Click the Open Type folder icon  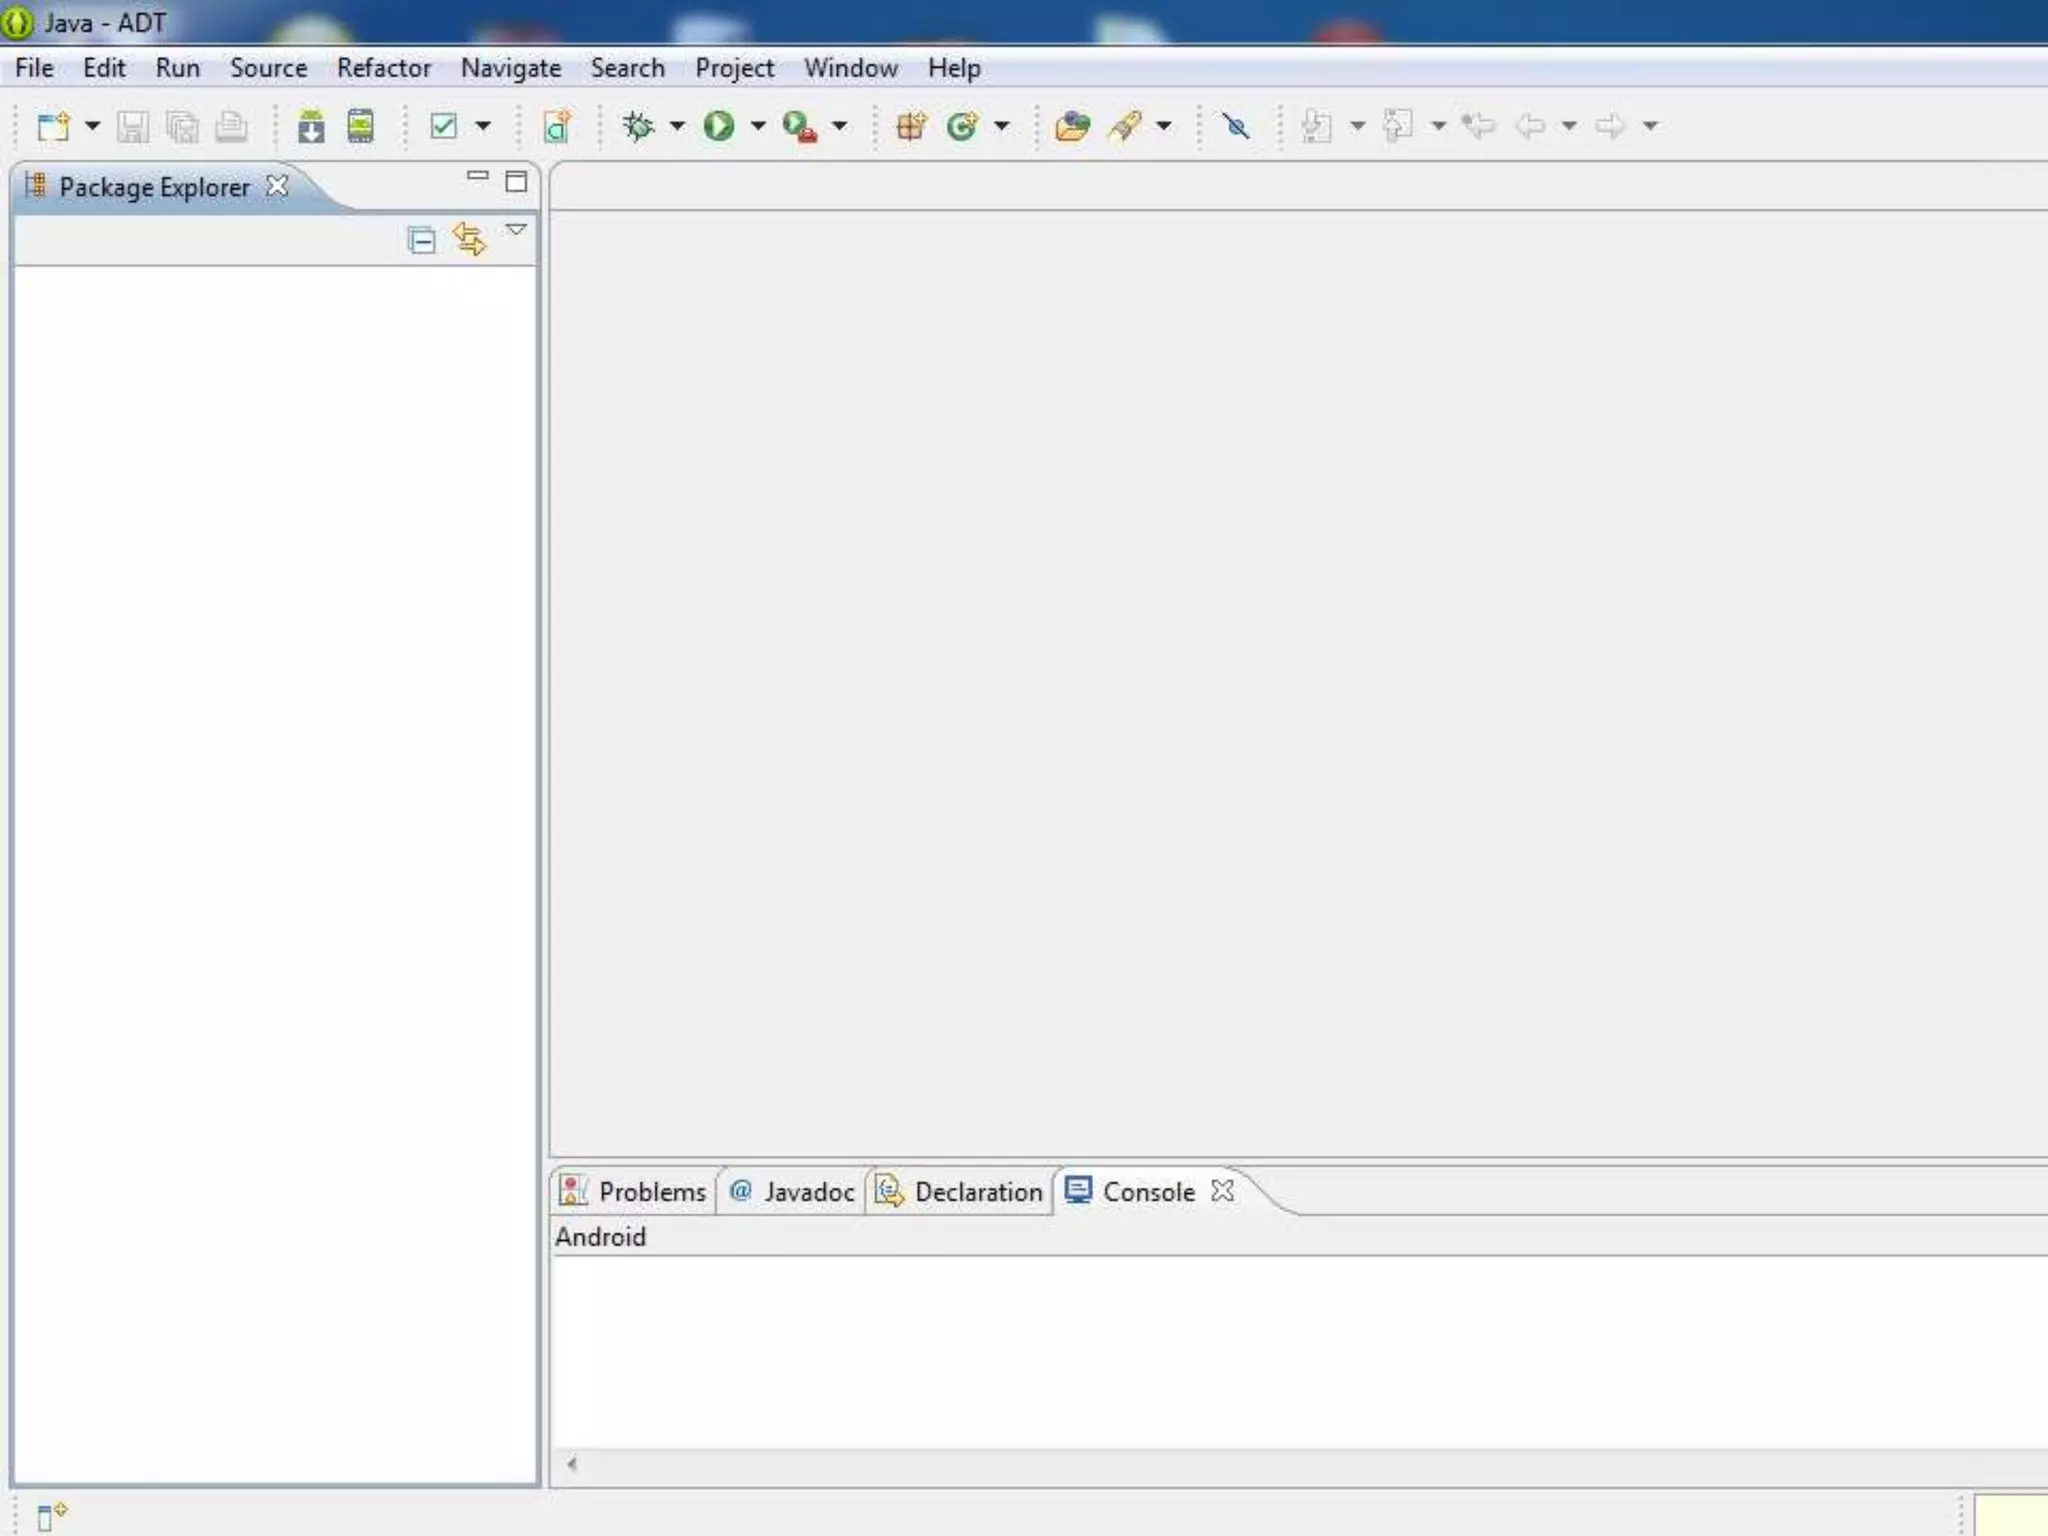(x=1072, y=126)
